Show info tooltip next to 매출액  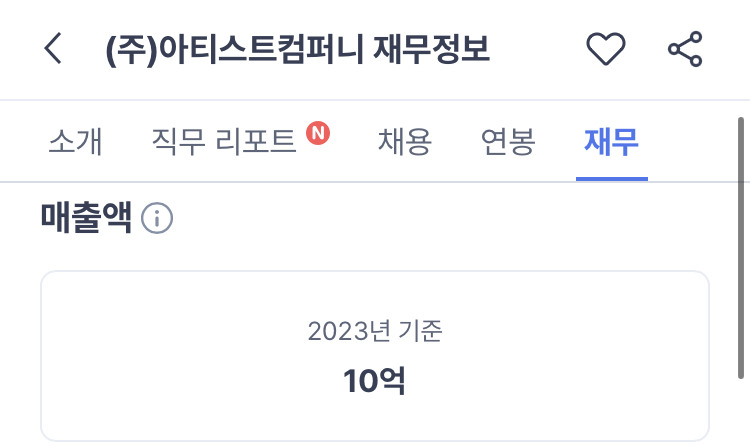(x=157, y=218)
